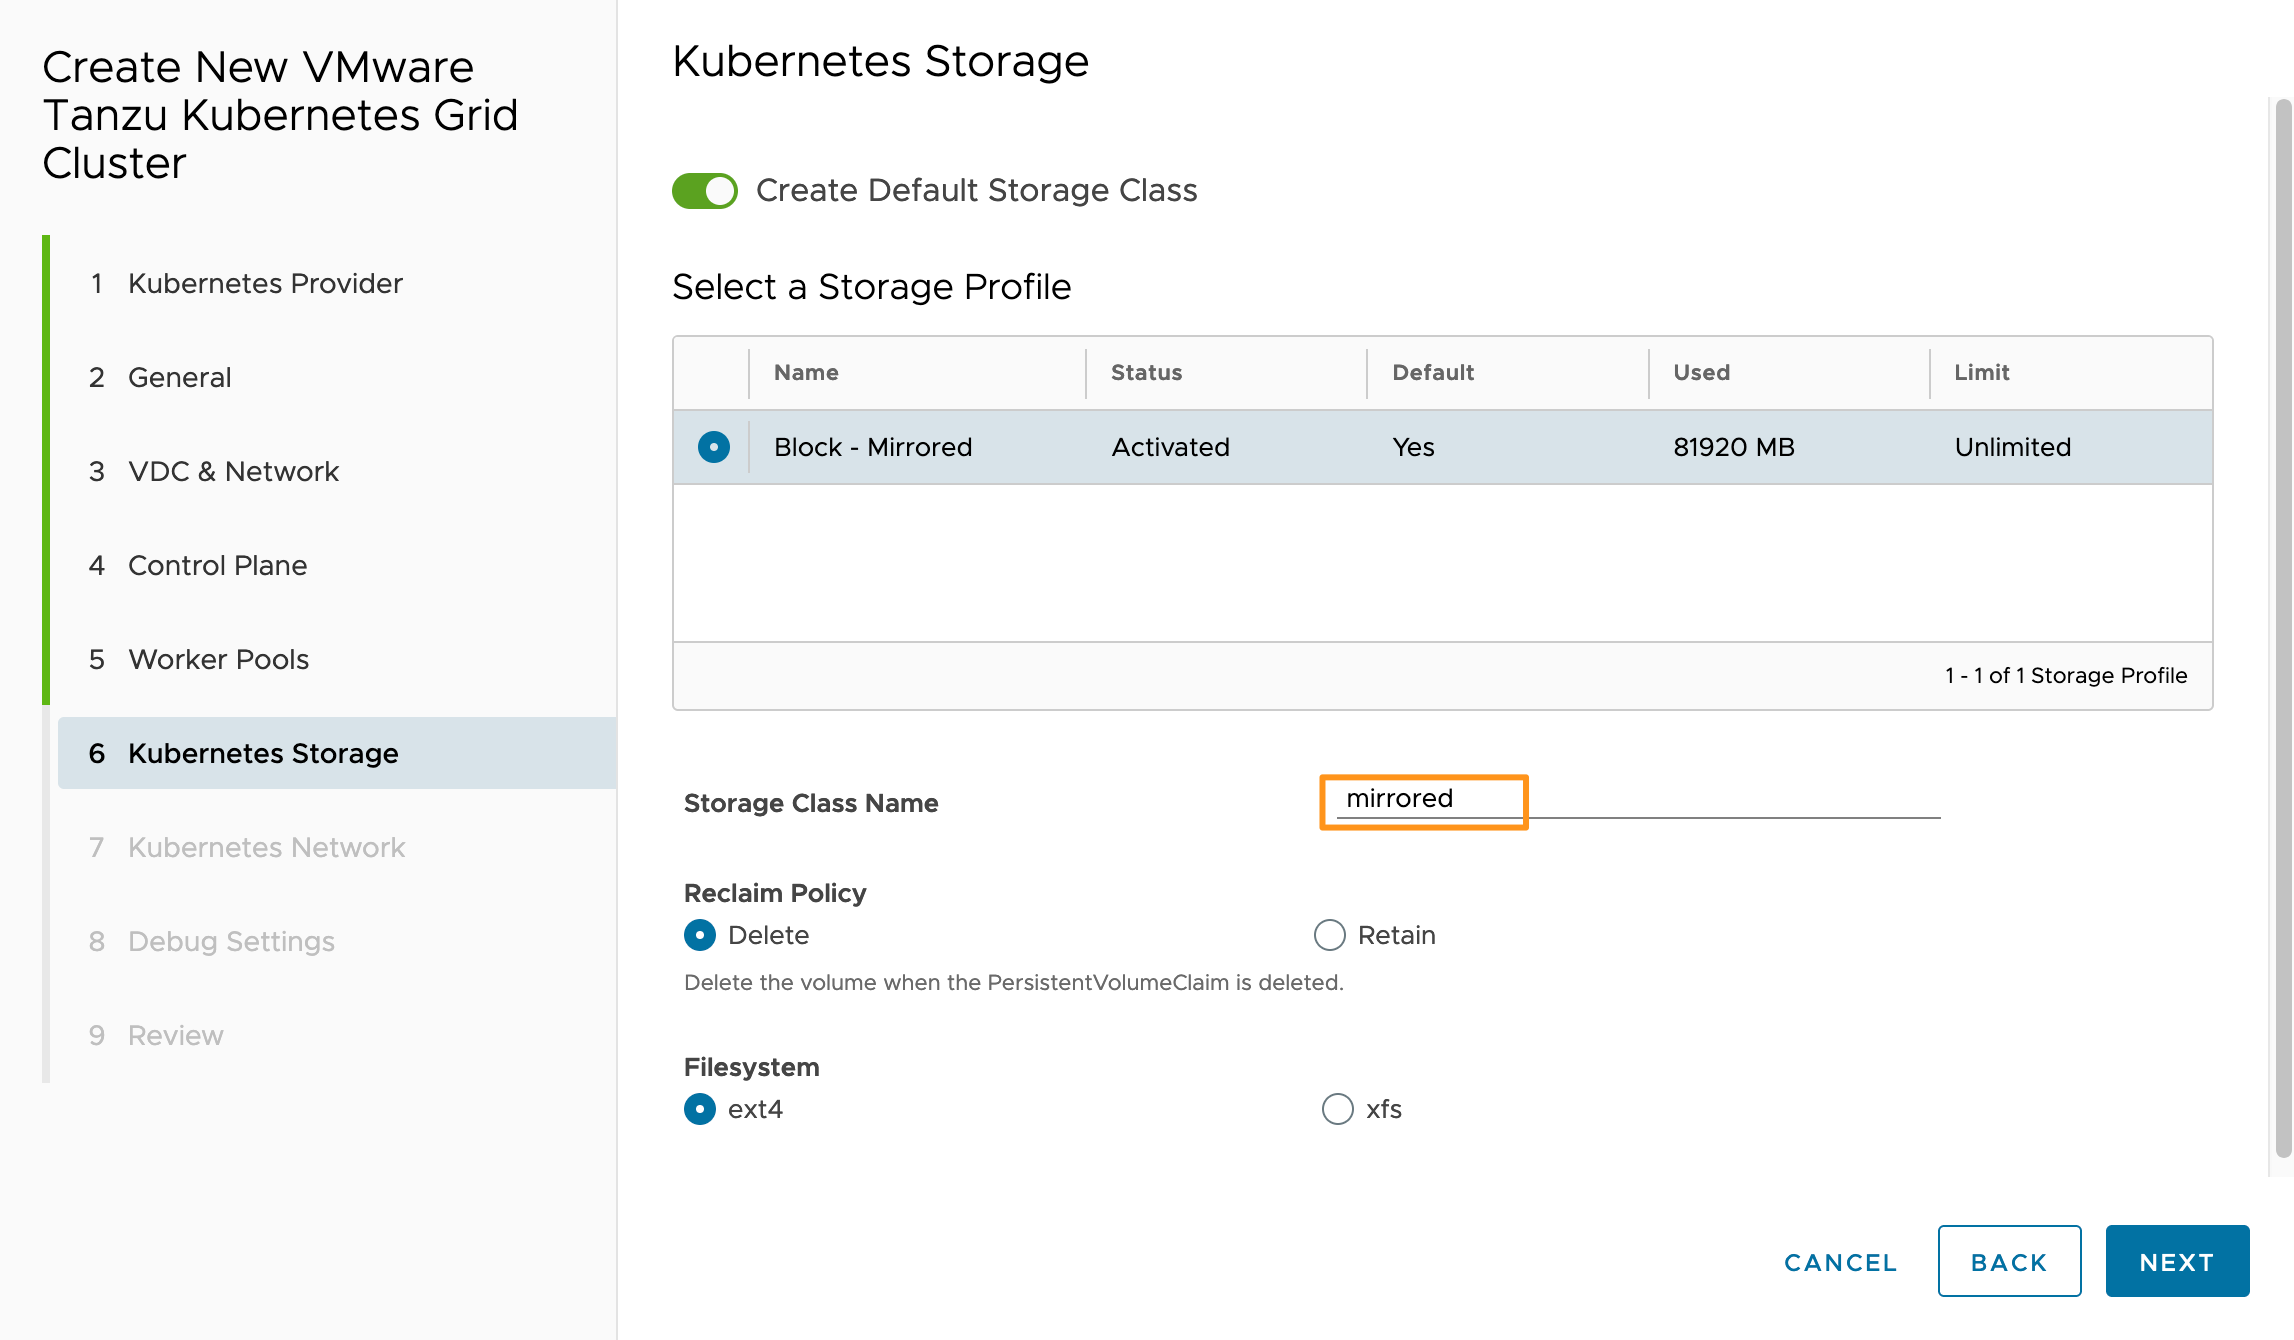
Task: Click the BACK button
Action: pyautogui.click(x=2009, y=1262)
